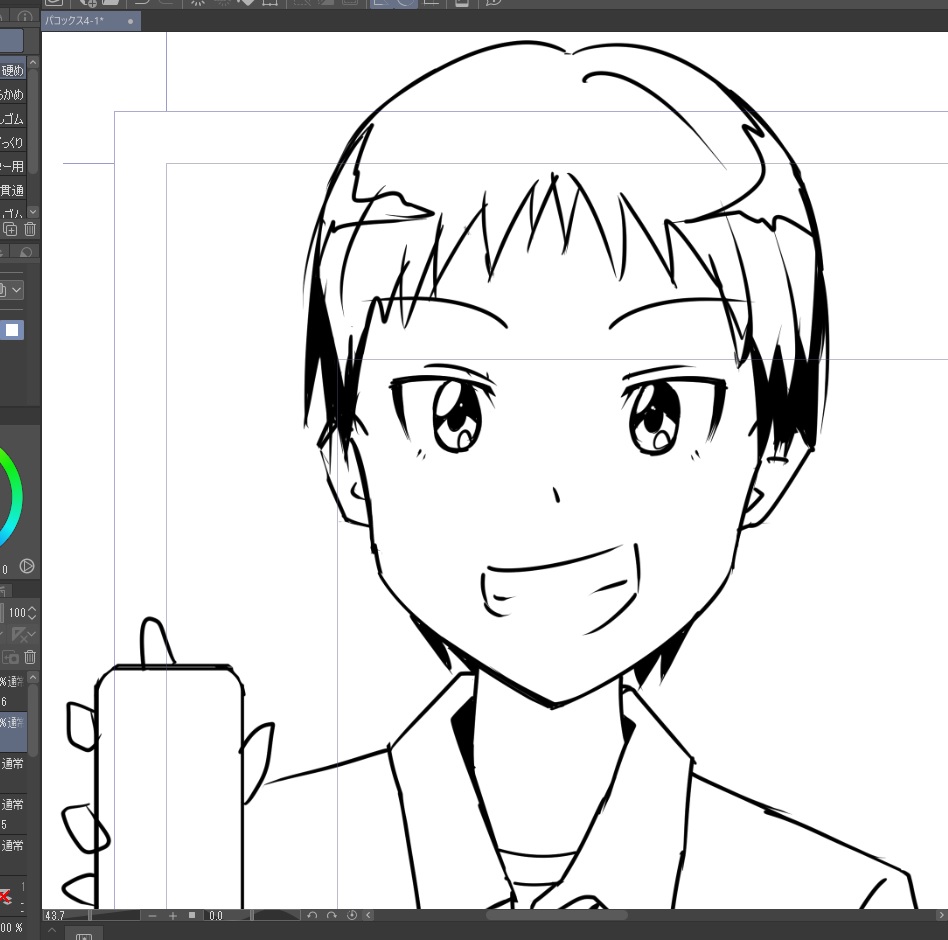Rotate the canvas left
This screenshot has width=948, height=940.
coord(312,915)
